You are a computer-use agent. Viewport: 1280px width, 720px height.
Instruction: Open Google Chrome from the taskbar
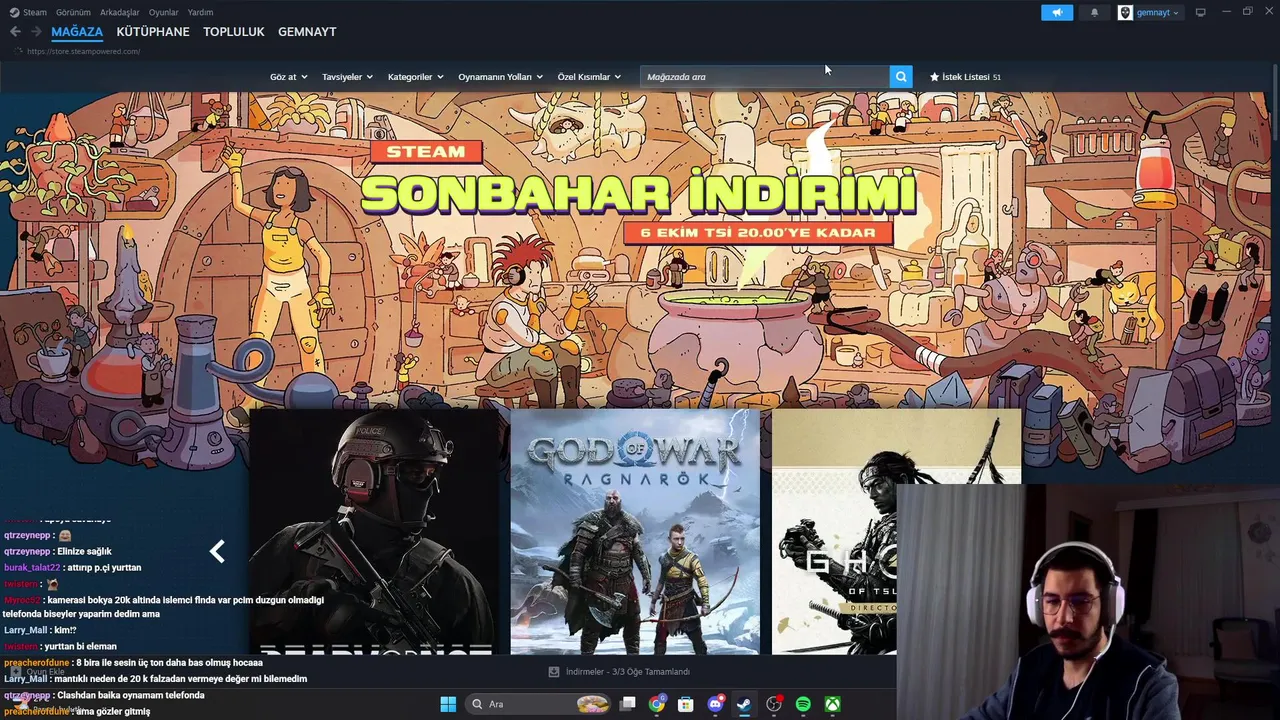coord(656,704)
